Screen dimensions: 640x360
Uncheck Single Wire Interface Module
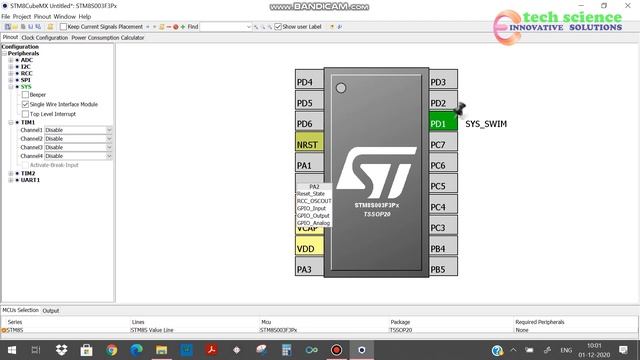tap(25, 104)
